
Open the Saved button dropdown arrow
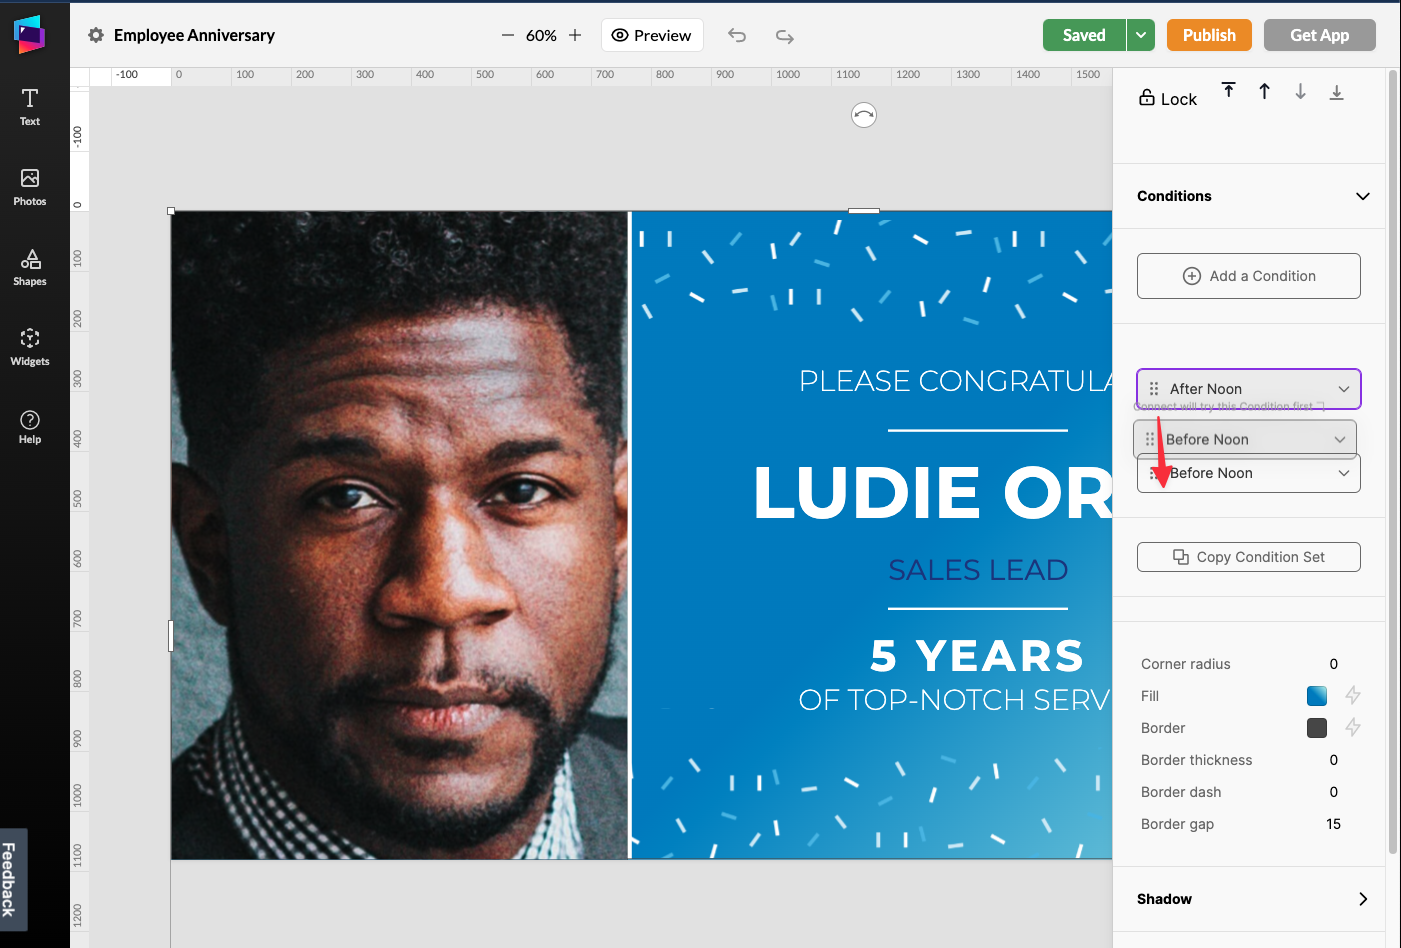pyautogui.click(x=1141, y=35)
